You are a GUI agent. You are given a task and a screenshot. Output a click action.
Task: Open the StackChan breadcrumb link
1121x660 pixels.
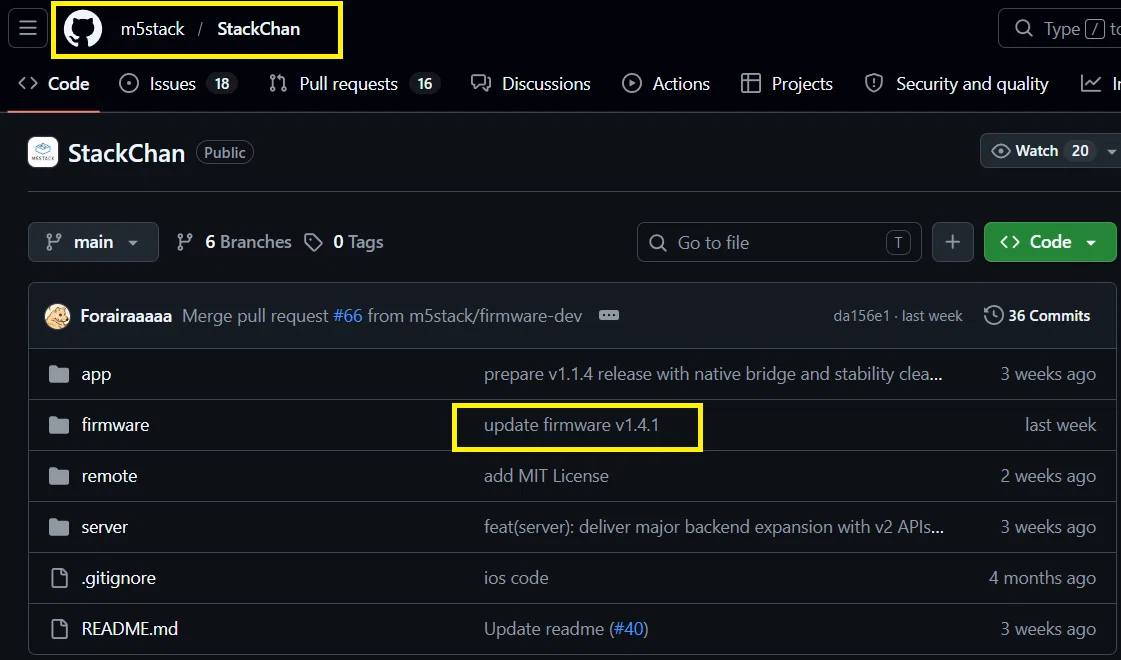pos(258,29)
